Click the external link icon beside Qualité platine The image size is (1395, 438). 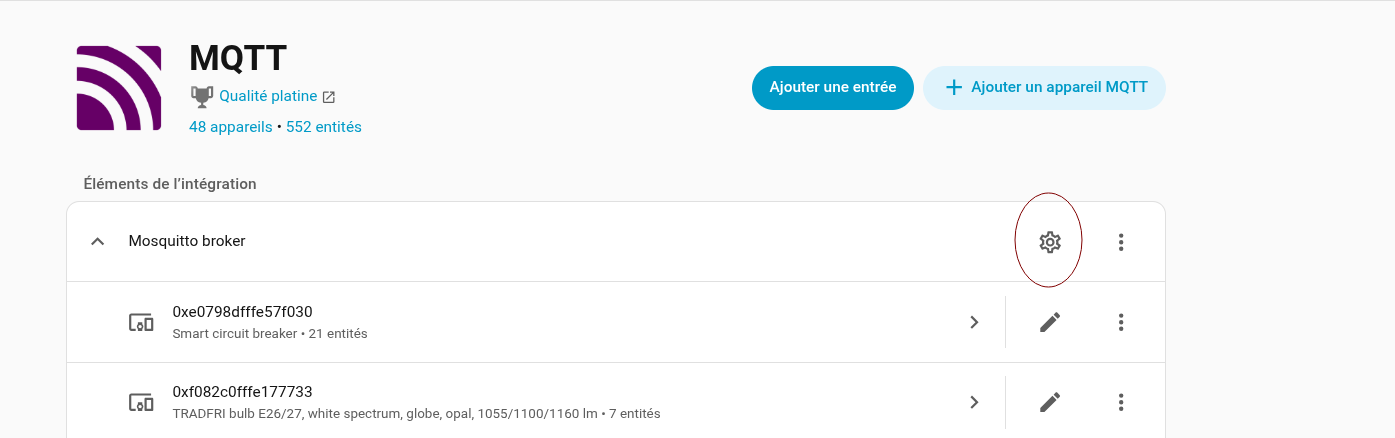click(328, 97)
